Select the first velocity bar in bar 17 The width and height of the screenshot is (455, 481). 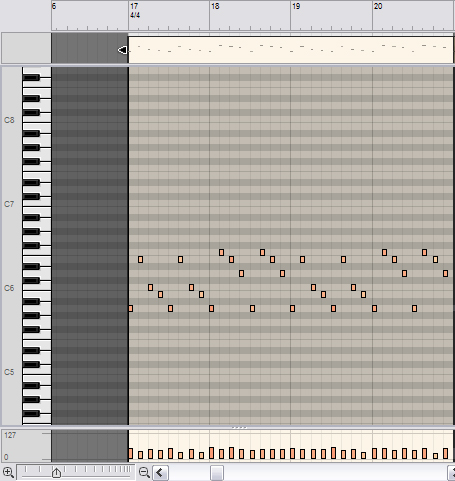pyautogui.click(x=131, y=454)
